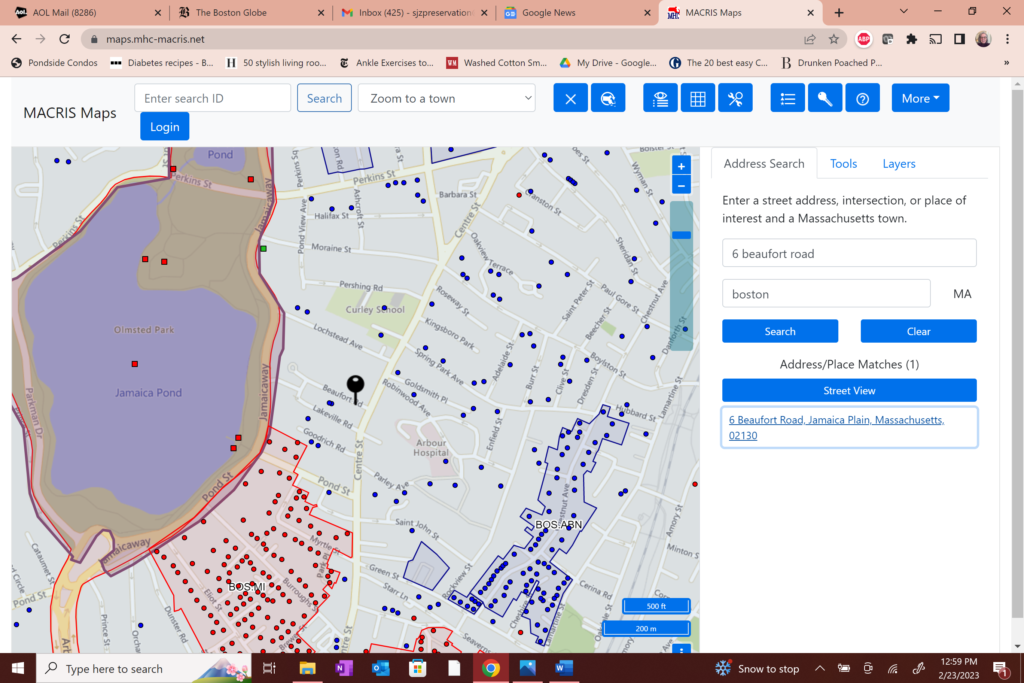1024x683 pixels.
Task: Click the black map pin marker
Action: pos(355,388)
